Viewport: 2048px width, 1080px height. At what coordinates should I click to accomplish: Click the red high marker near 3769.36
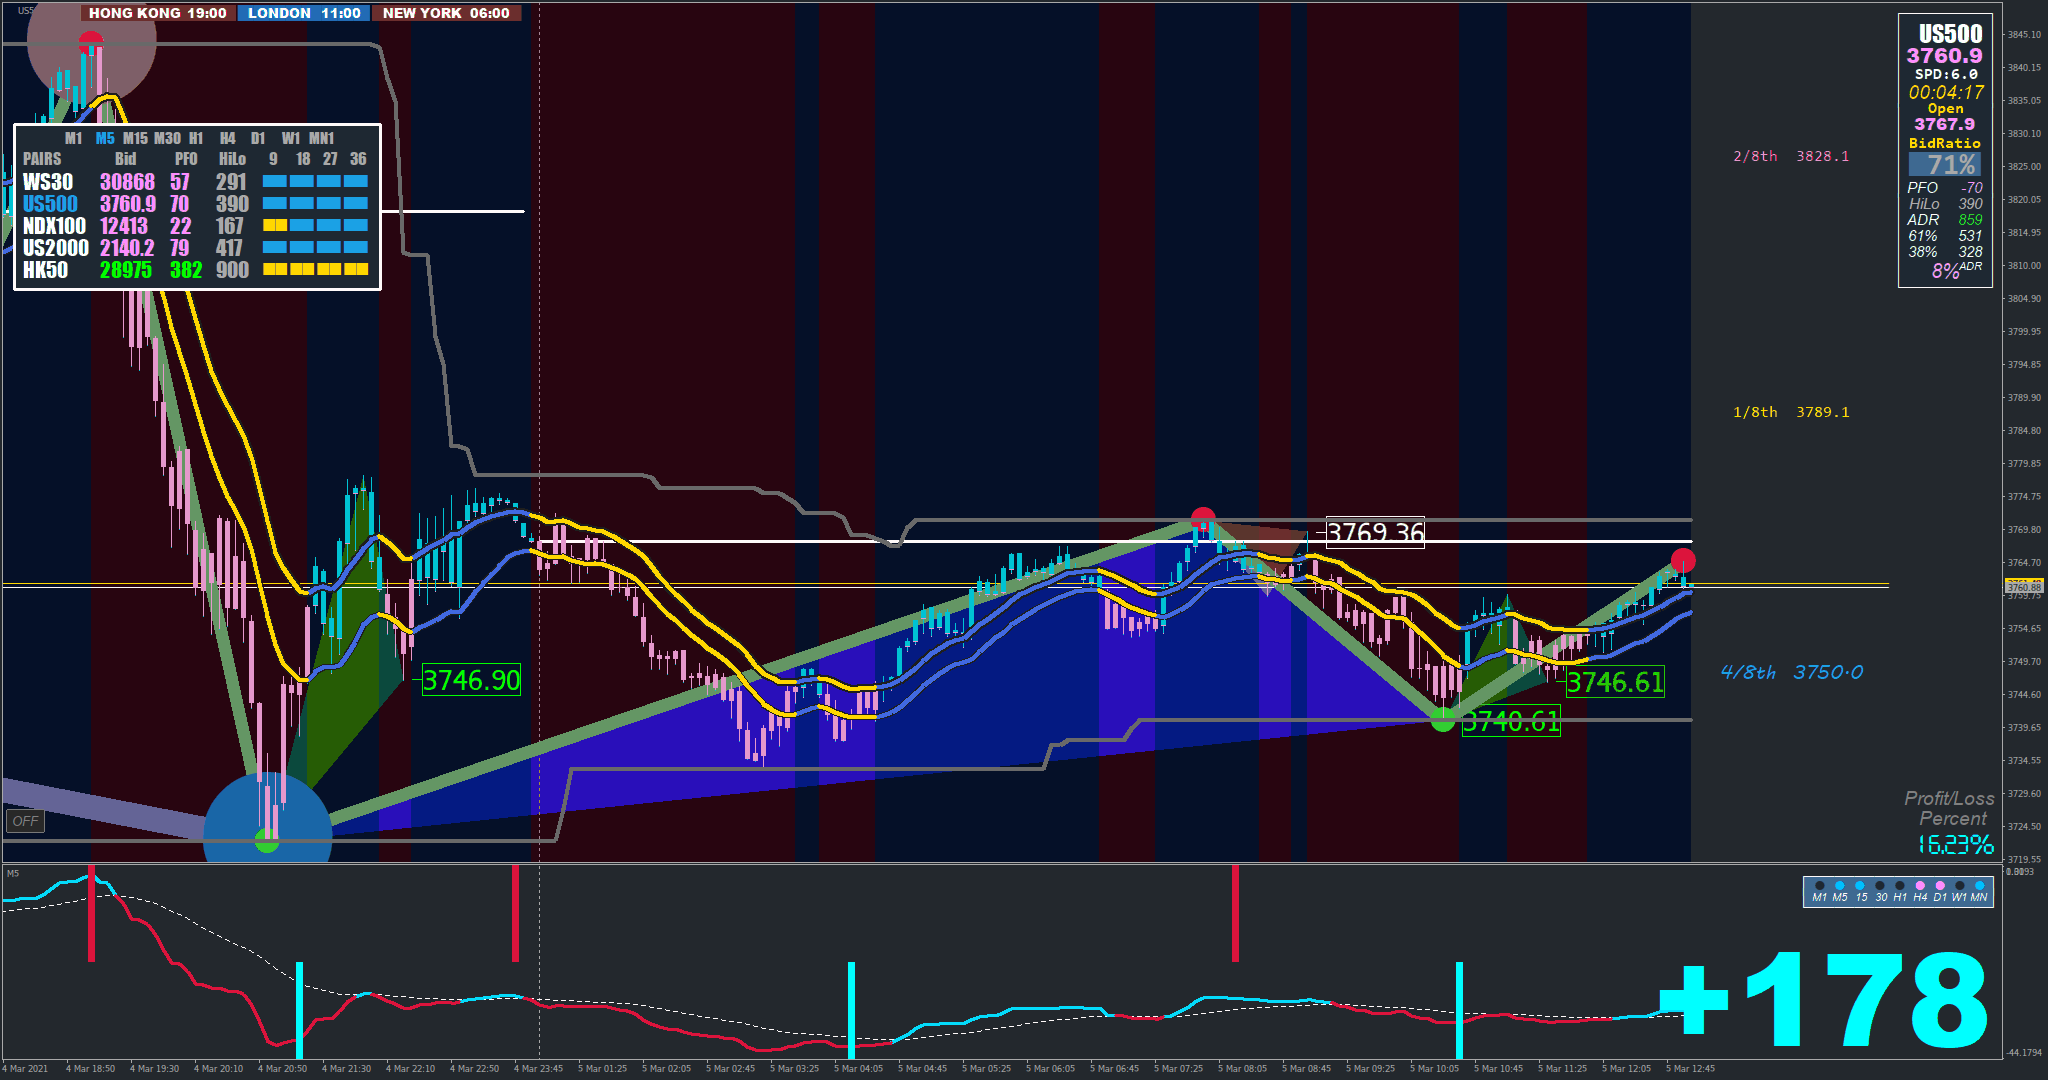pyautogui.click(x=1203, y=519)
